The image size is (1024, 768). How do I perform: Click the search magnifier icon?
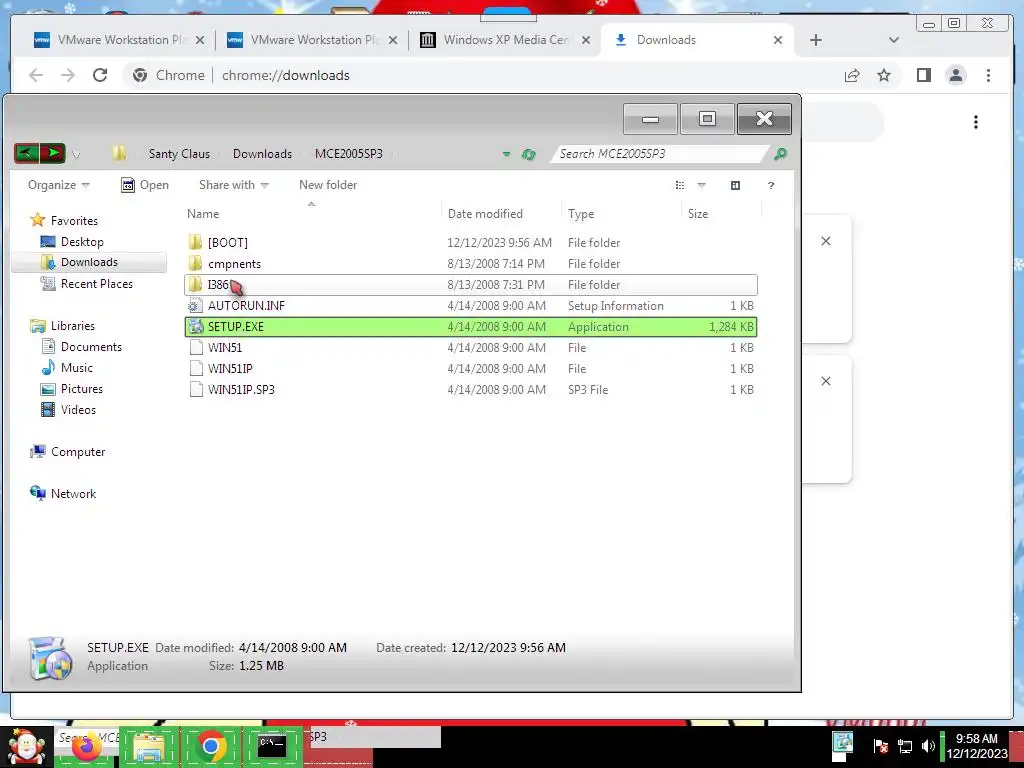click(x=780, y=154)
